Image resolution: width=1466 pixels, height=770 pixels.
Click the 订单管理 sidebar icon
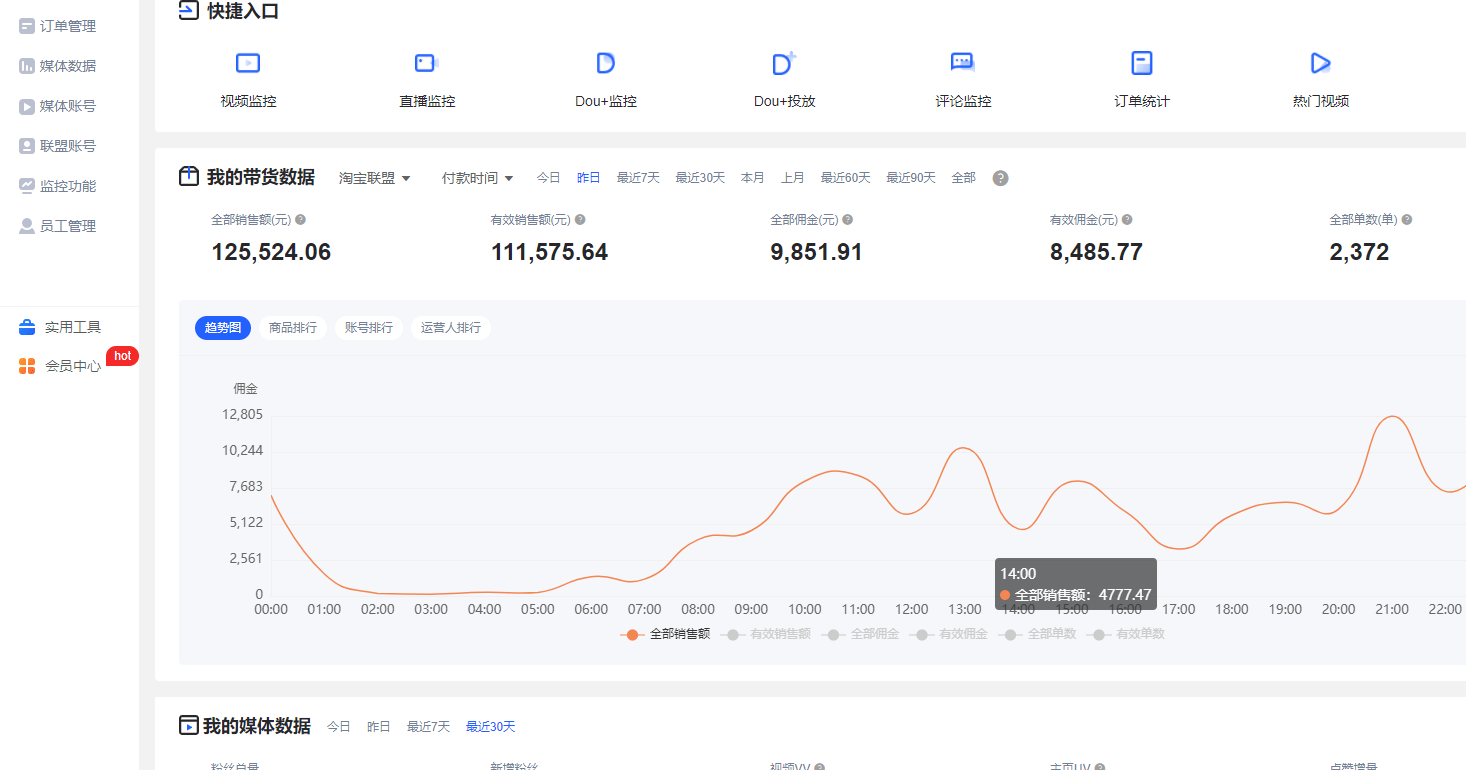tap(27, 26)
